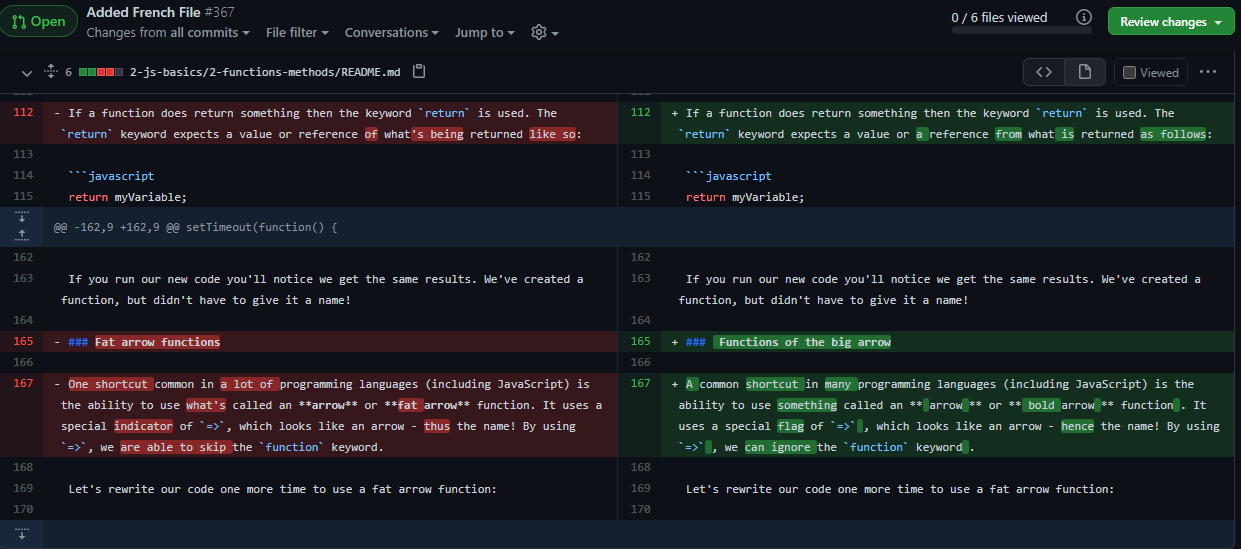Select right-side line number 167
Screen dimensions: 1241x549
coord(640,384)
